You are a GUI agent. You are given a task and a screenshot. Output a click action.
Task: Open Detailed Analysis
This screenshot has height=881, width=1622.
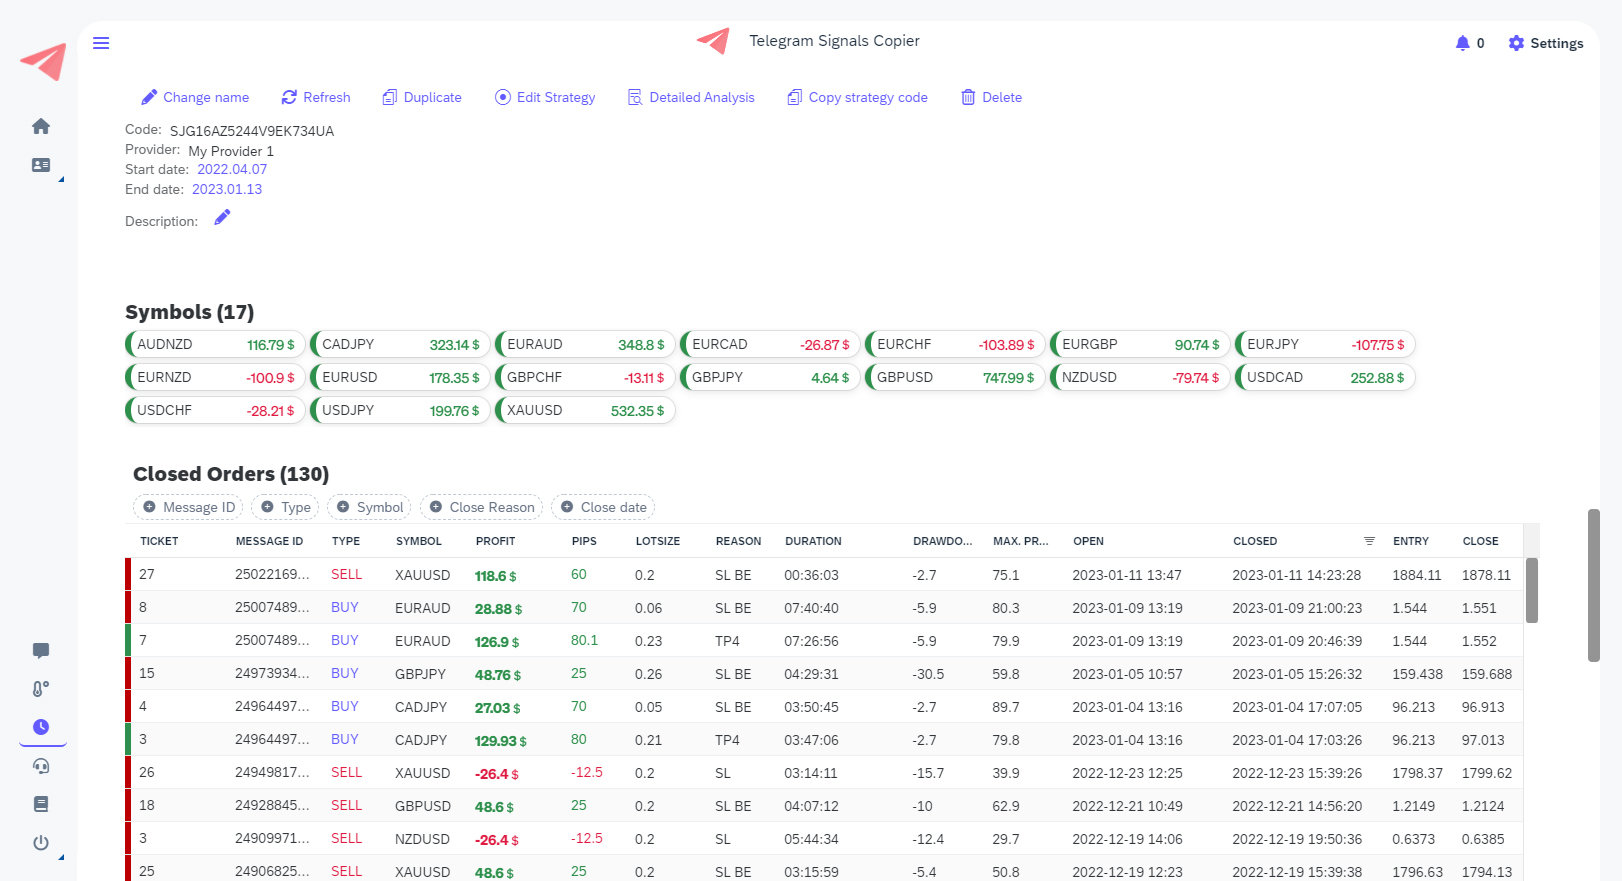tap(691, 97)
